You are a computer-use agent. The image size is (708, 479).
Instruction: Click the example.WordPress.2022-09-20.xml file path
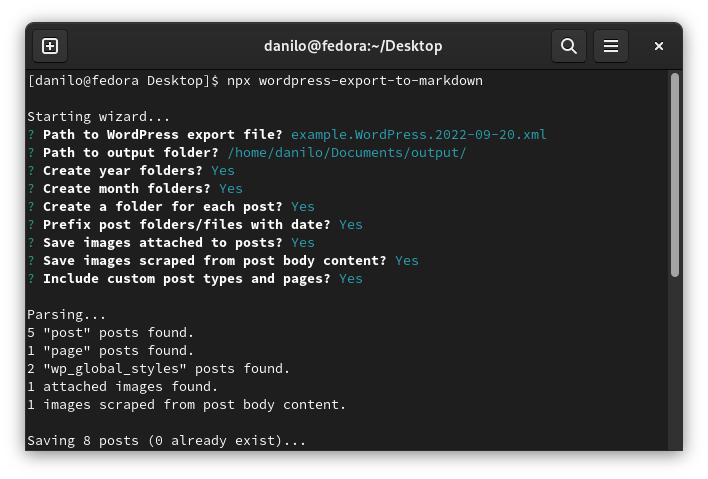(x=418, y=134)
